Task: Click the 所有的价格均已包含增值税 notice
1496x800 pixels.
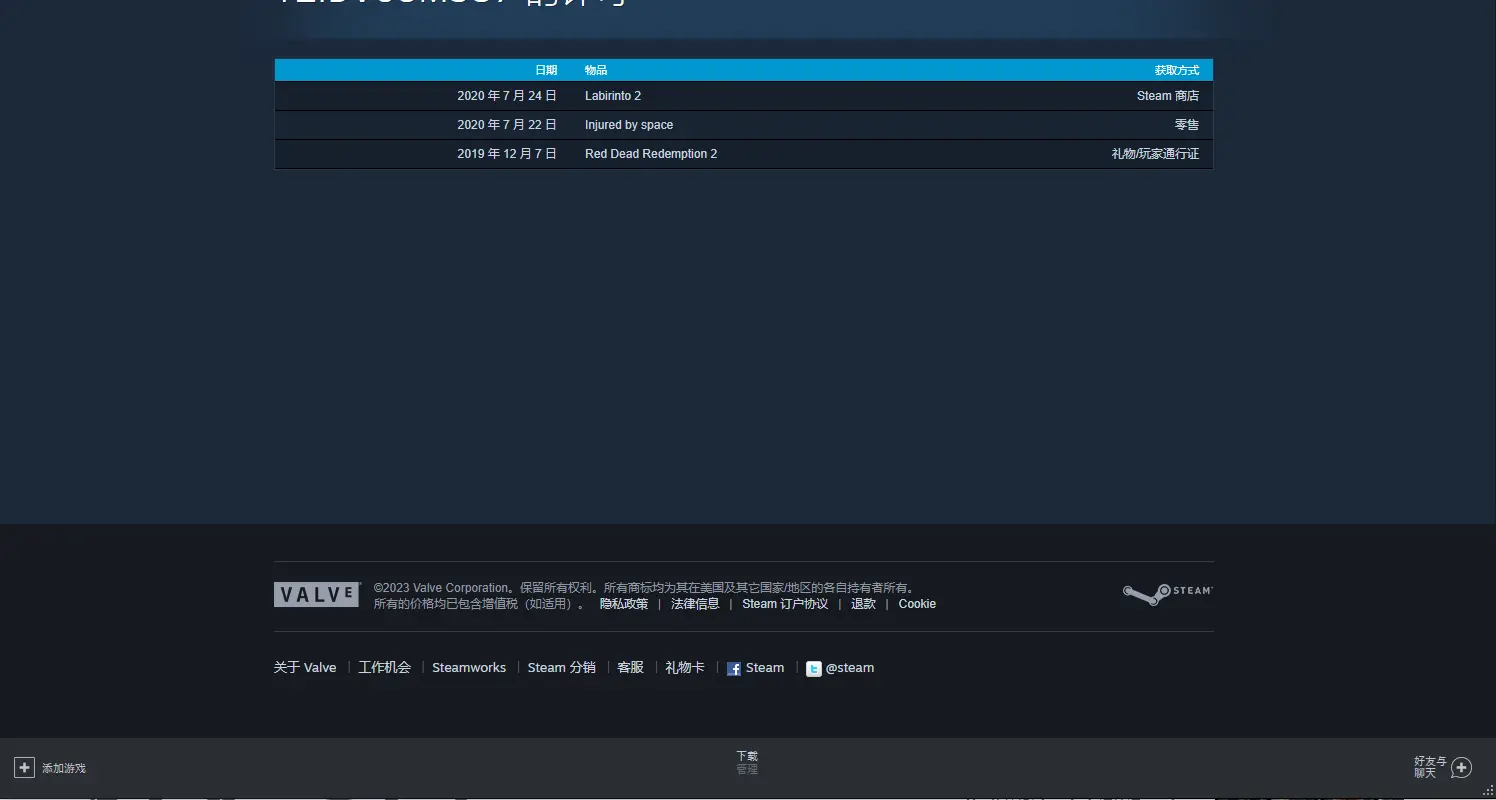Action: 480,604
